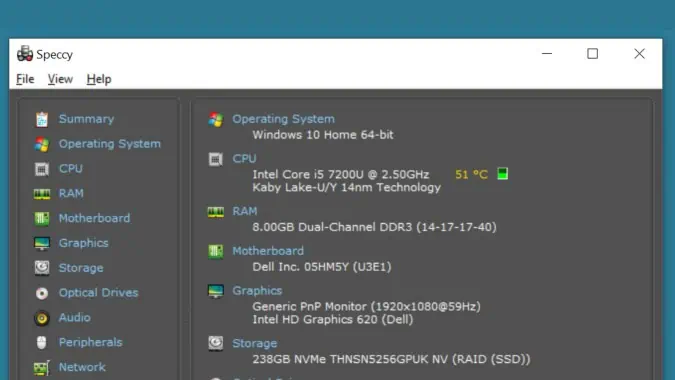The height and width of the screenshot is (380, 675).
Task: Click 8.00GB Dual-Channel DDR3 text
Action: coord(375,227)
